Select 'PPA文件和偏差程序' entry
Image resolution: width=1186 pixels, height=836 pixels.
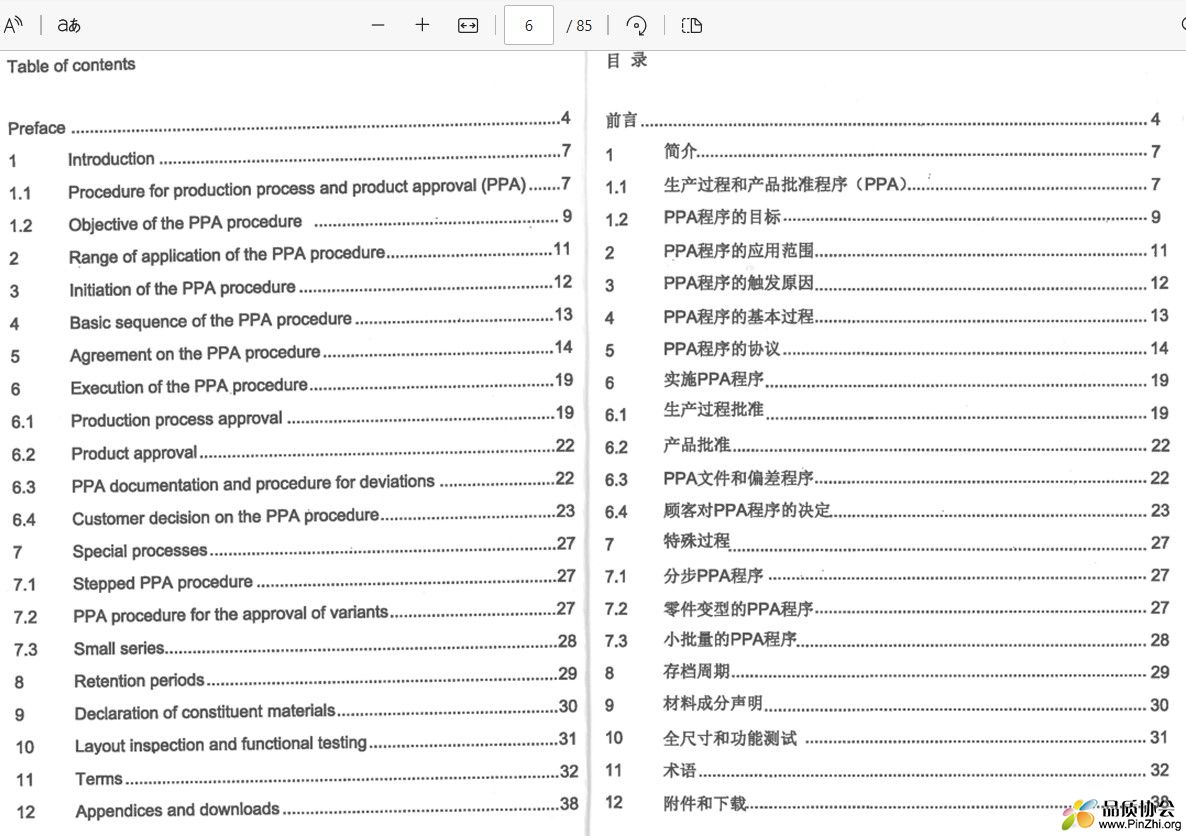point(738,478)
